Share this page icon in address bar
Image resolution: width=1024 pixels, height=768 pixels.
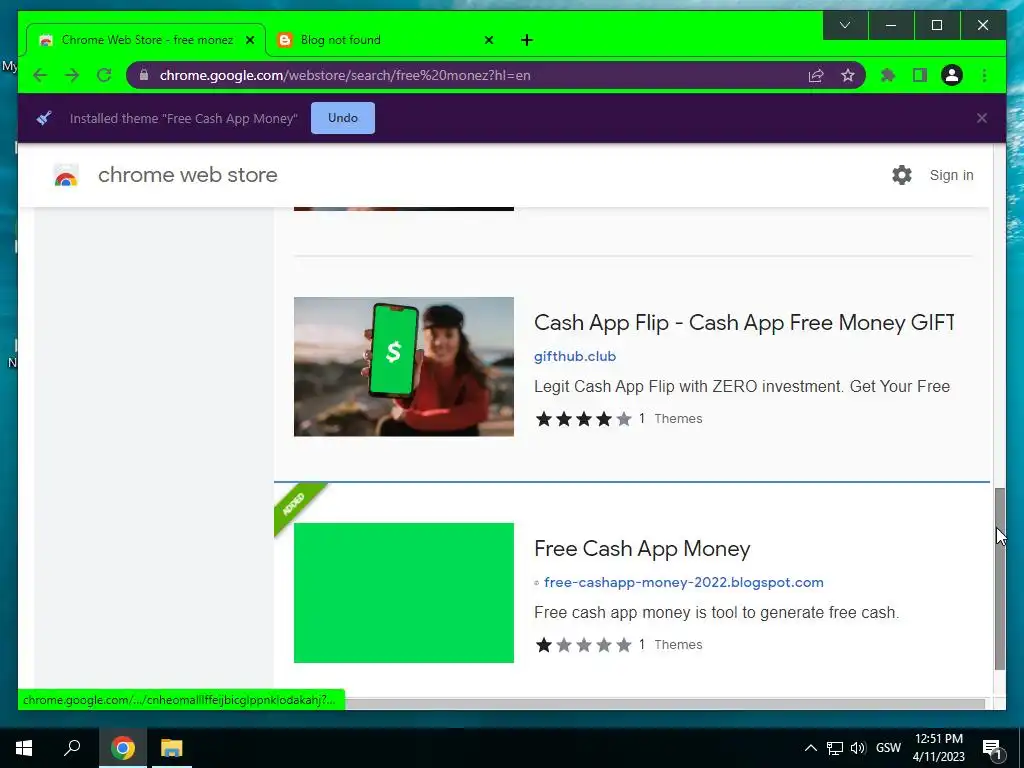pos(816,76)
